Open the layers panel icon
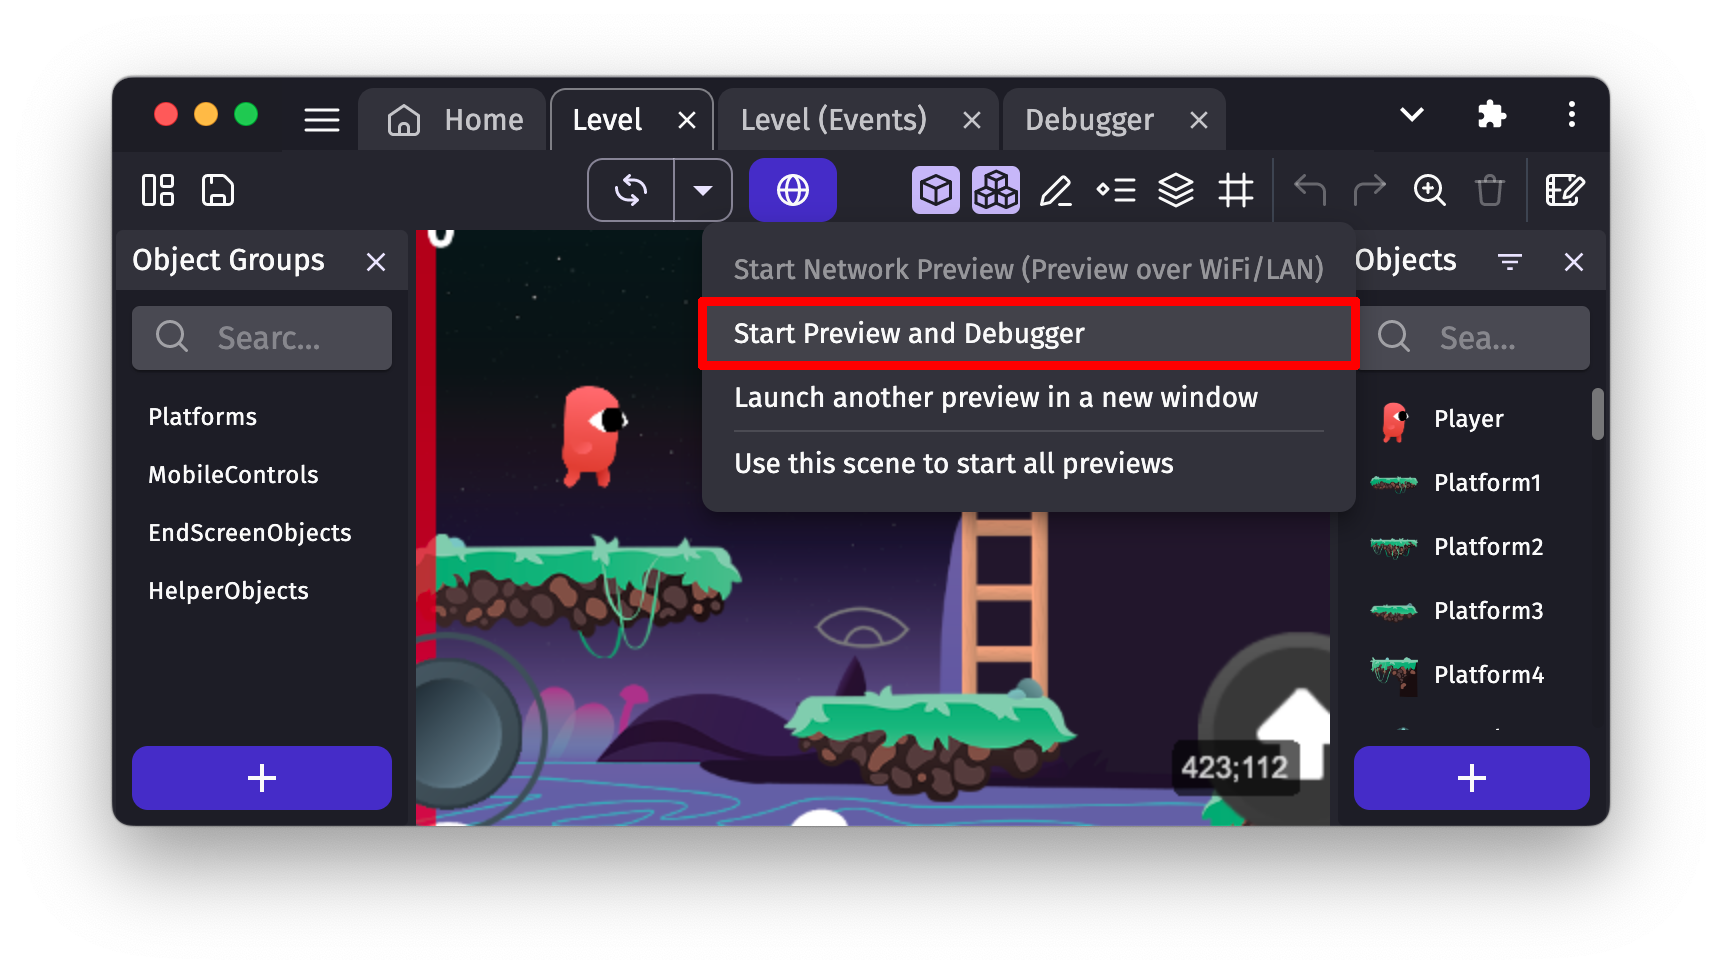 tap(1175, 190)
